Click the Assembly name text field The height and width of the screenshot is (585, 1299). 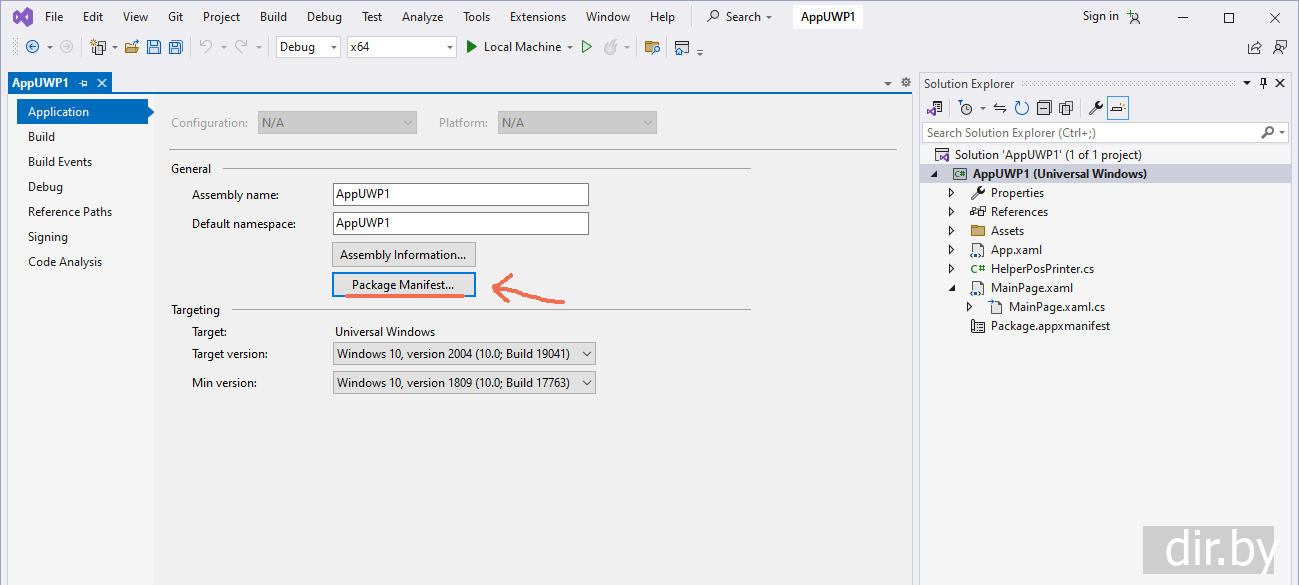coord(460,194)
